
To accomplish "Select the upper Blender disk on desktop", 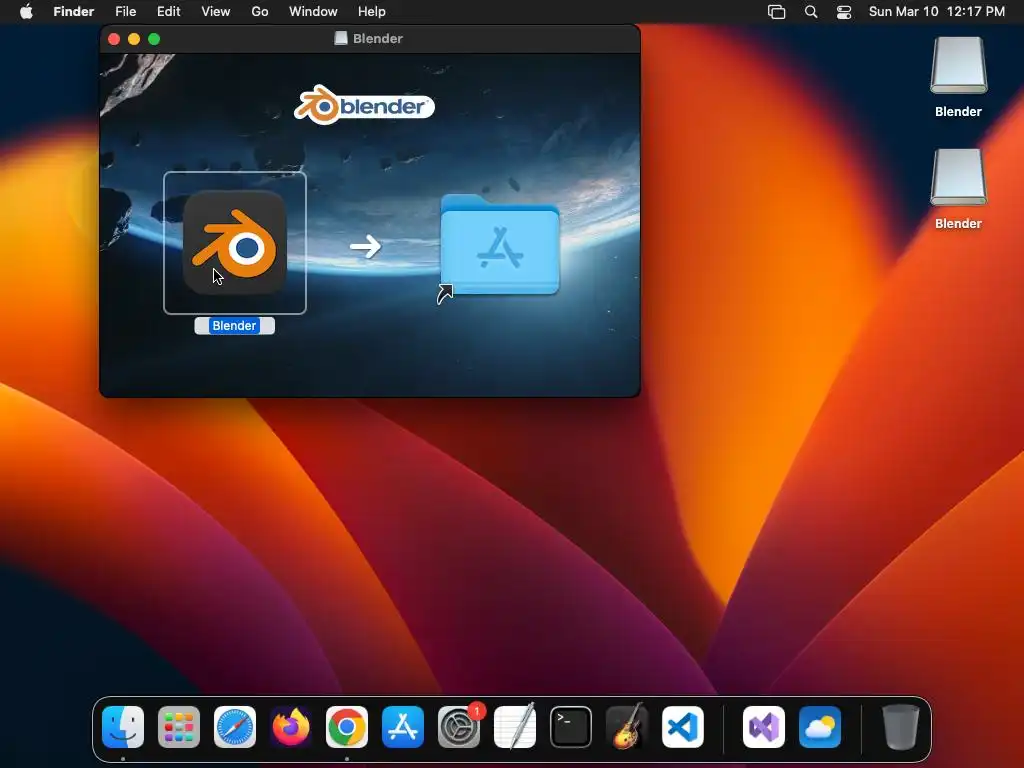I will click(958, 76).
